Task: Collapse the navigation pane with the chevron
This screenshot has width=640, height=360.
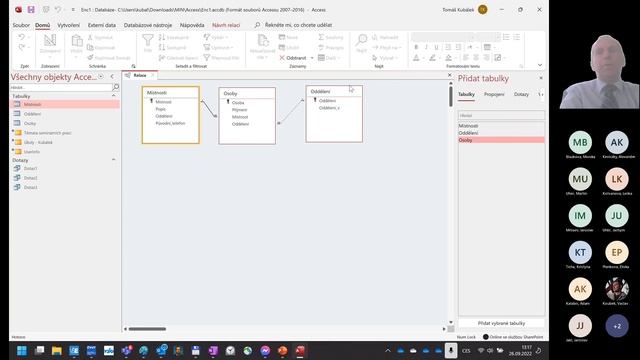Action: point(112,77)
